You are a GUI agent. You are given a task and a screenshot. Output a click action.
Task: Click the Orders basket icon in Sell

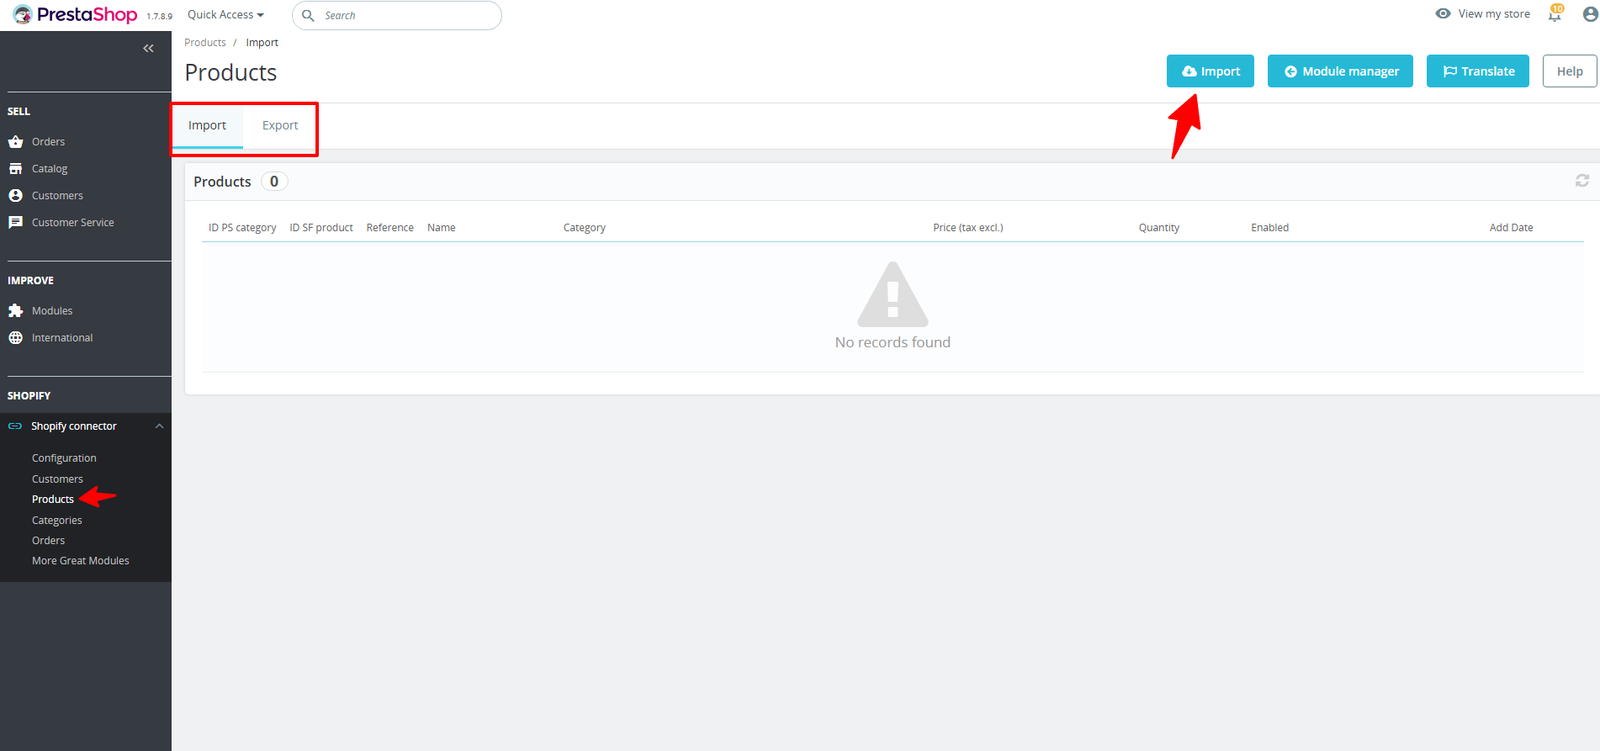coord(15,142)
